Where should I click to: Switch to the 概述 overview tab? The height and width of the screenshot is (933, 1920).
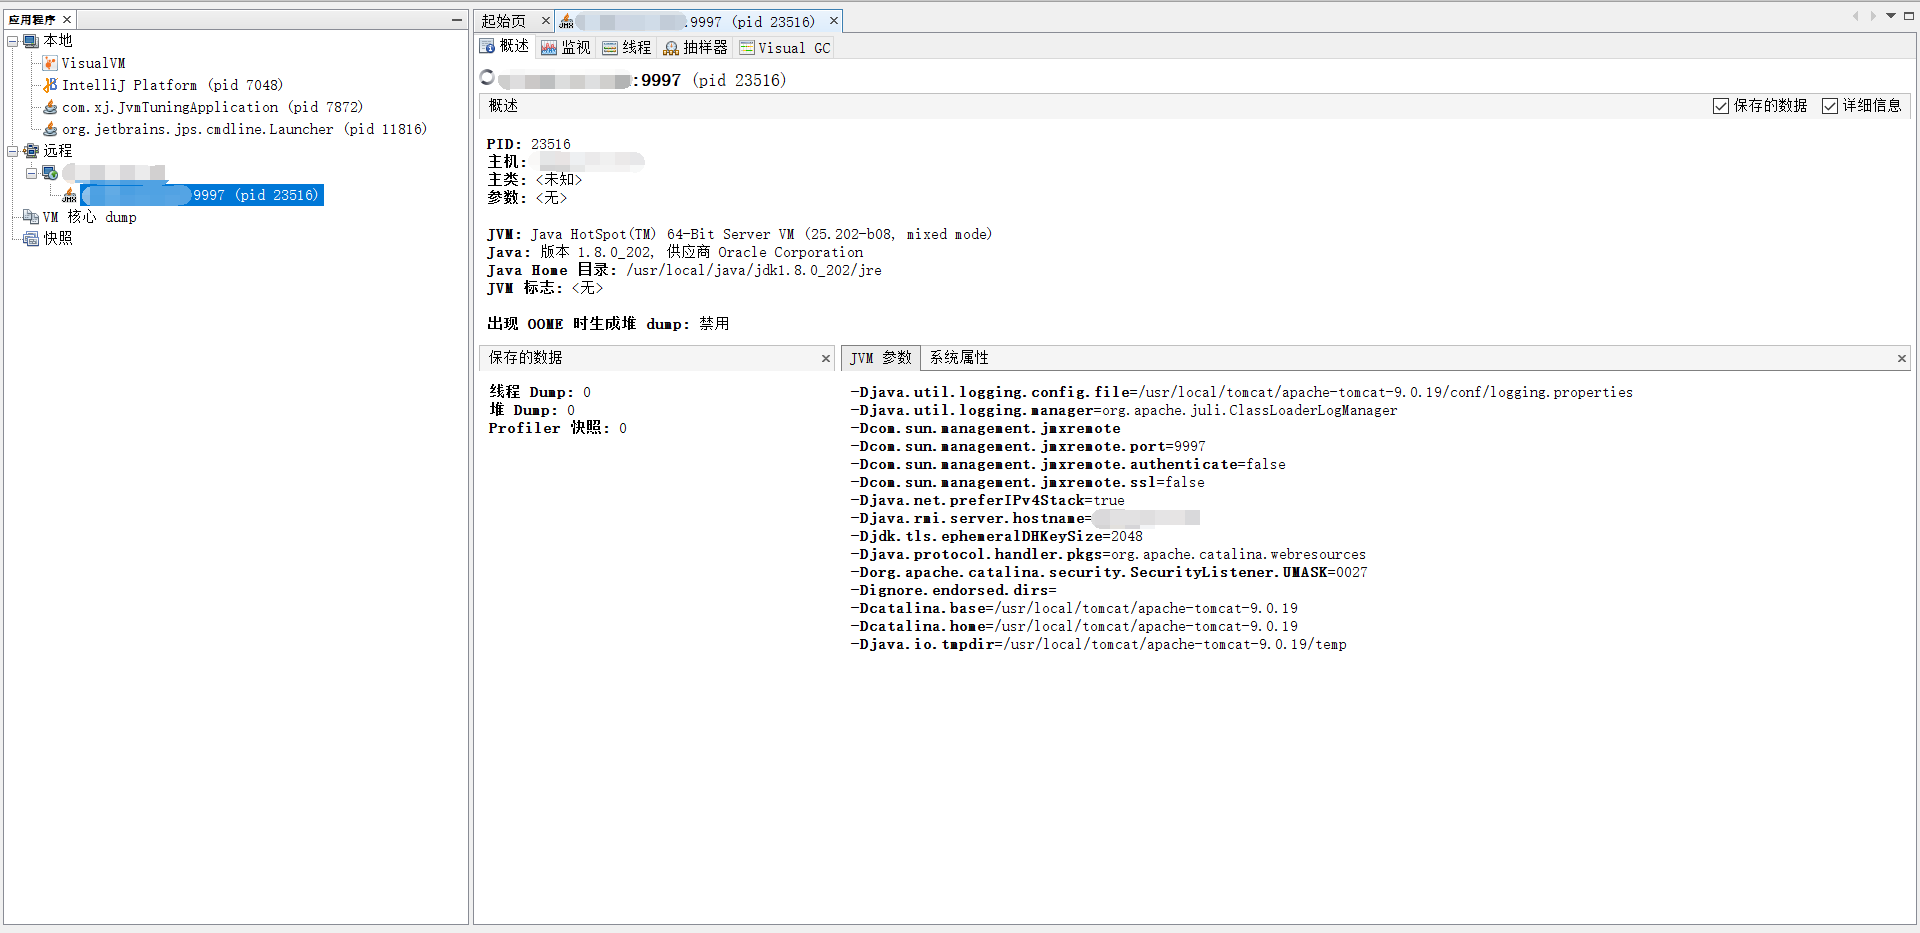point(505,46)
